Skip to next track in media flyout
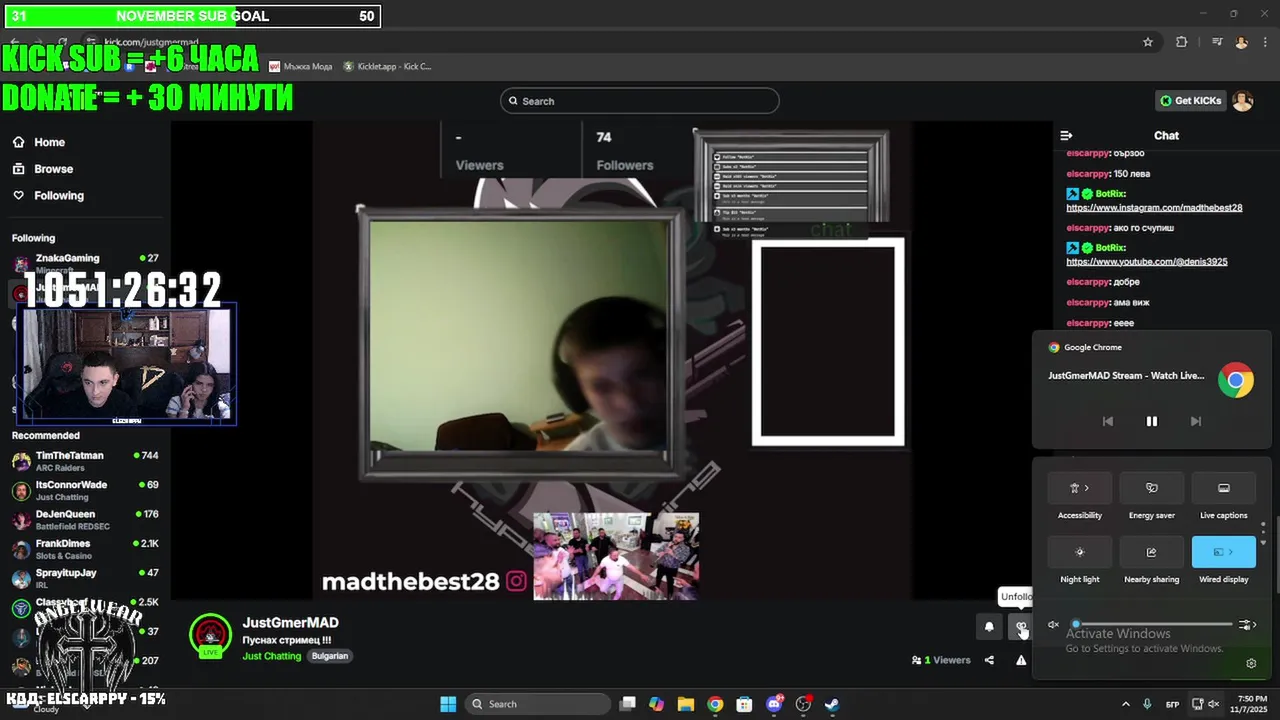Viewport: 1280px width, 720px height. (1195, 421)
